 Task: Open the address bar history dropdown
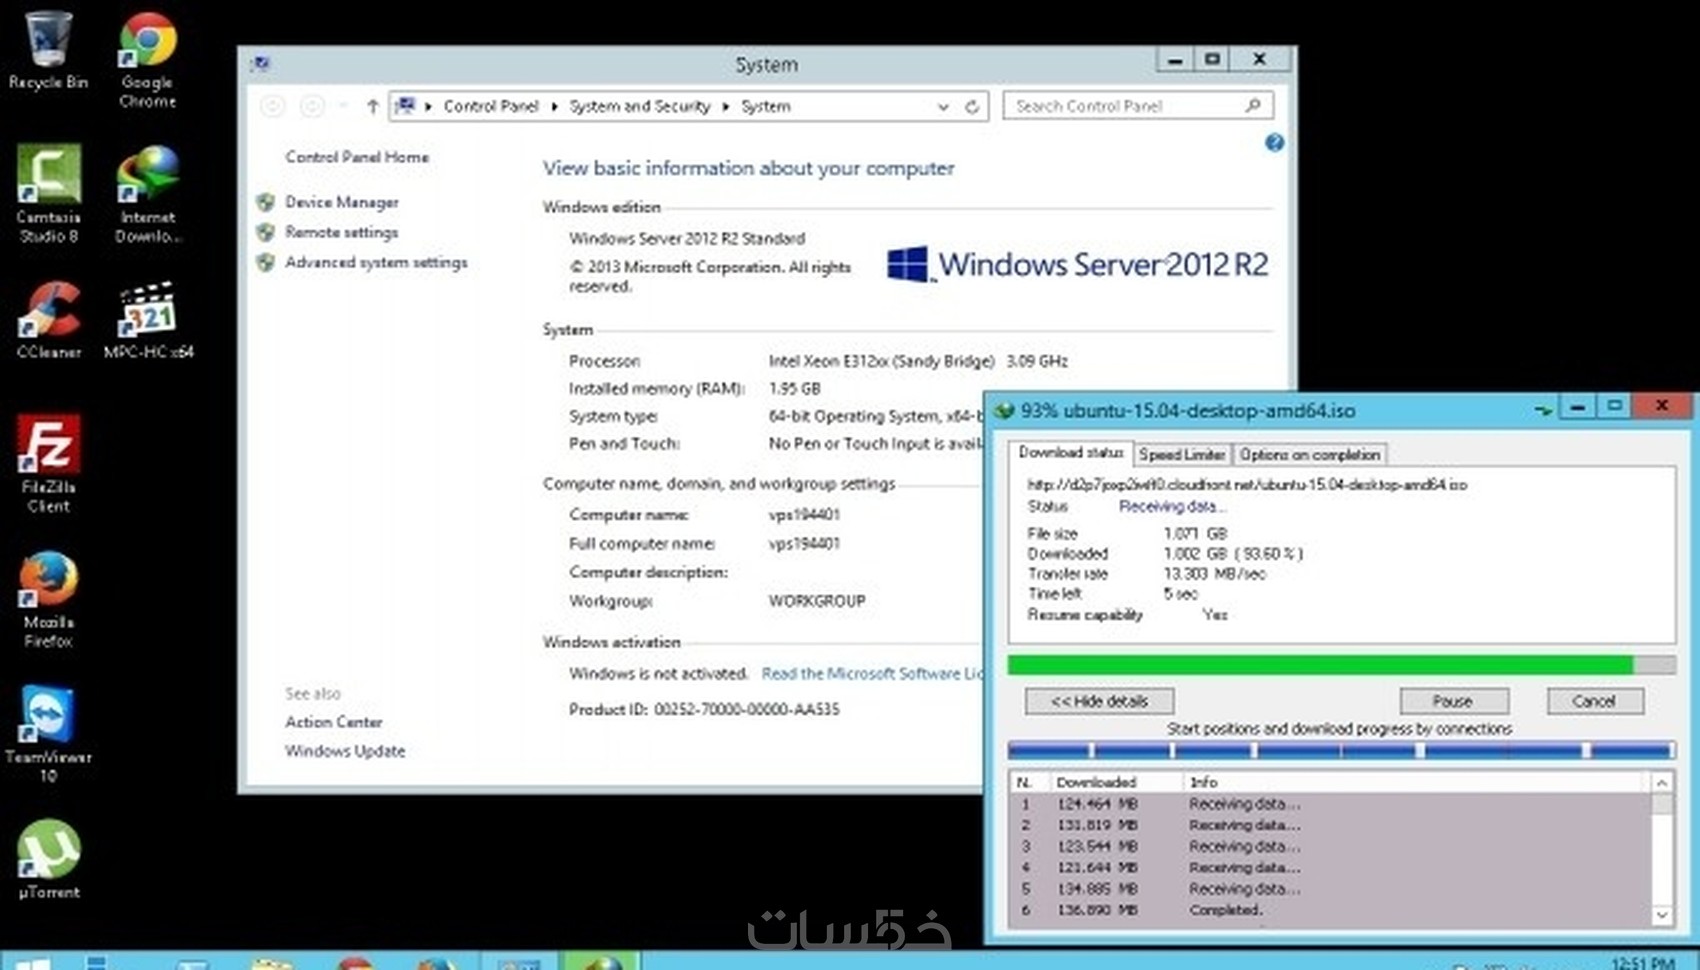pyautogui.click(x=943, y=106)
